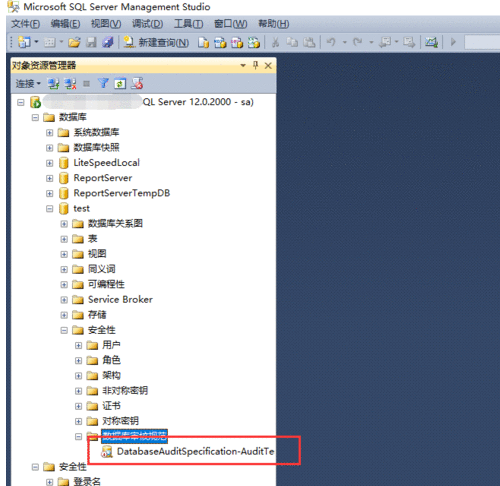Expand the ReportServerTempDB database
The width and height of the screenshot is (500, 486).
49,193
